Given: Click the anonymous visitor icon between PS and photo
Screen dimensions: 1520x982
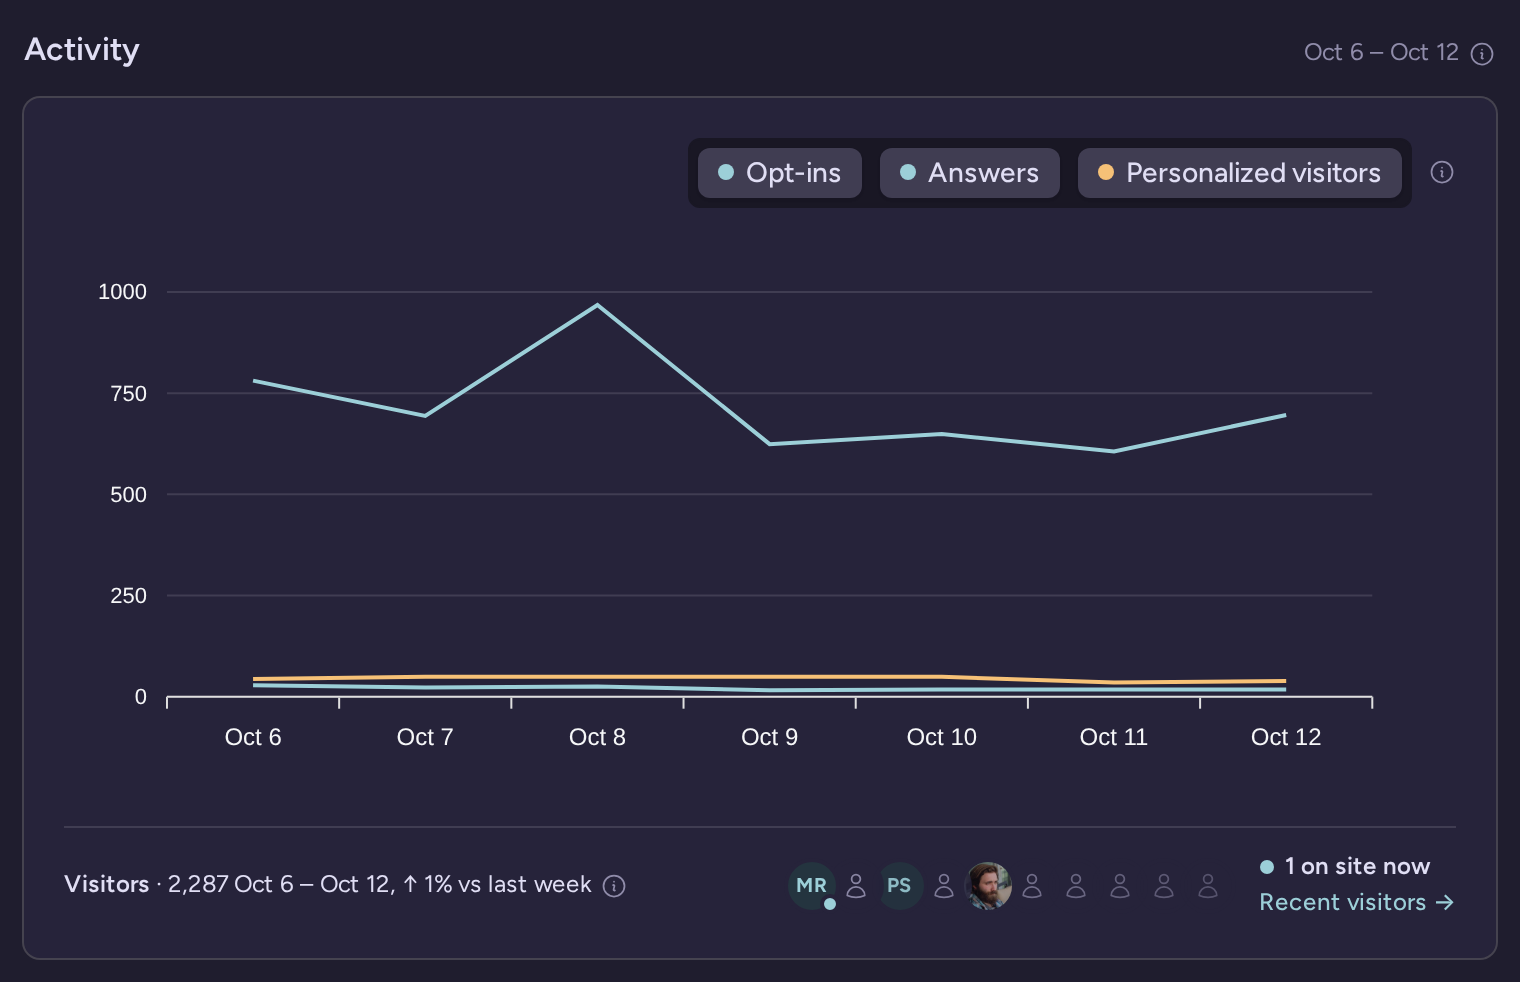Looking at the screenshot, I should pyautogui.click(x=944, y=886).
